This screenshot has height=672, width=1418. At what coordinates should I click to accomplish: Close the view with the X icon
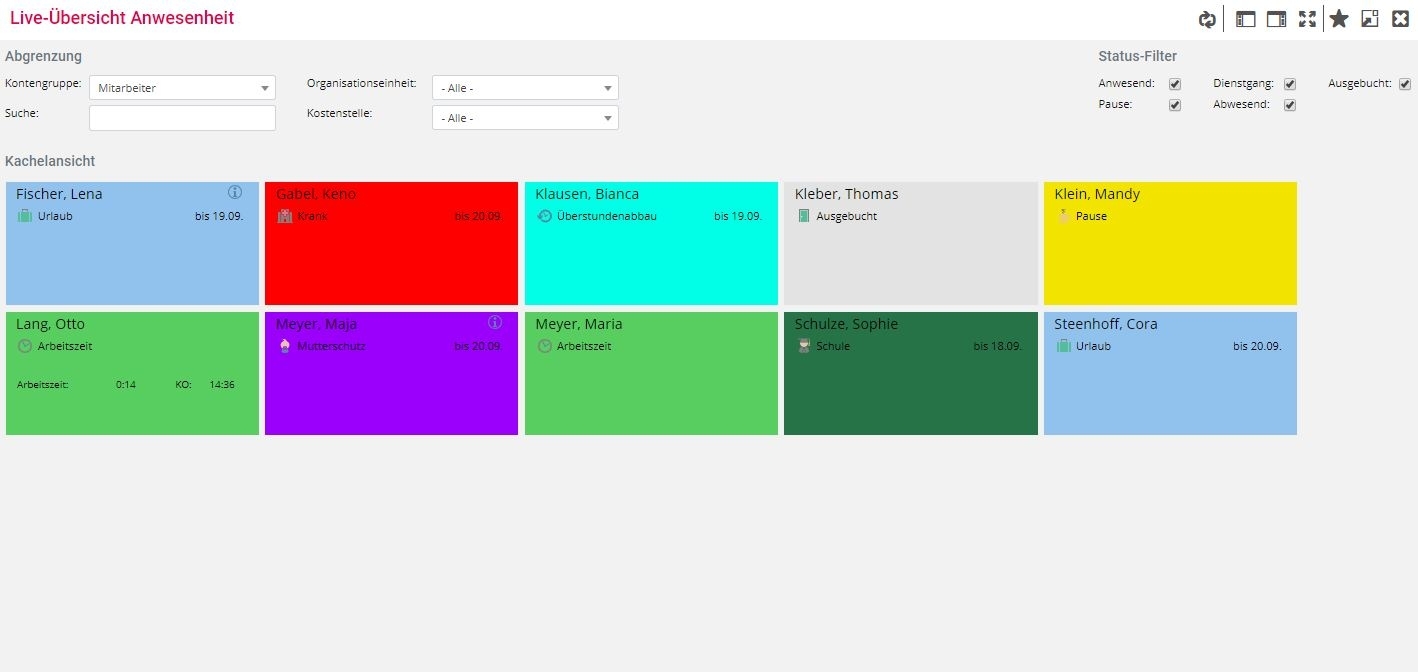click(x=1400, y=19)
